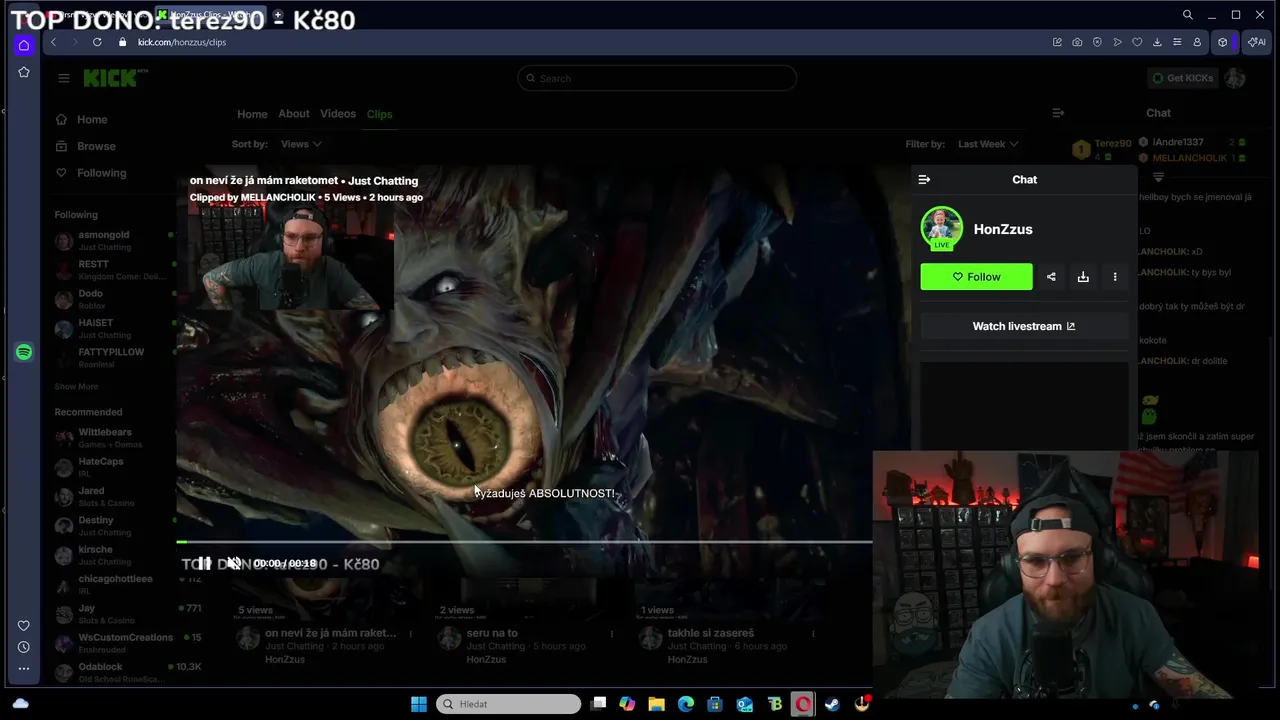Click taskbar Hledat search box
The height and width of the screenshot is (720, 1280).
coord(509,704)
